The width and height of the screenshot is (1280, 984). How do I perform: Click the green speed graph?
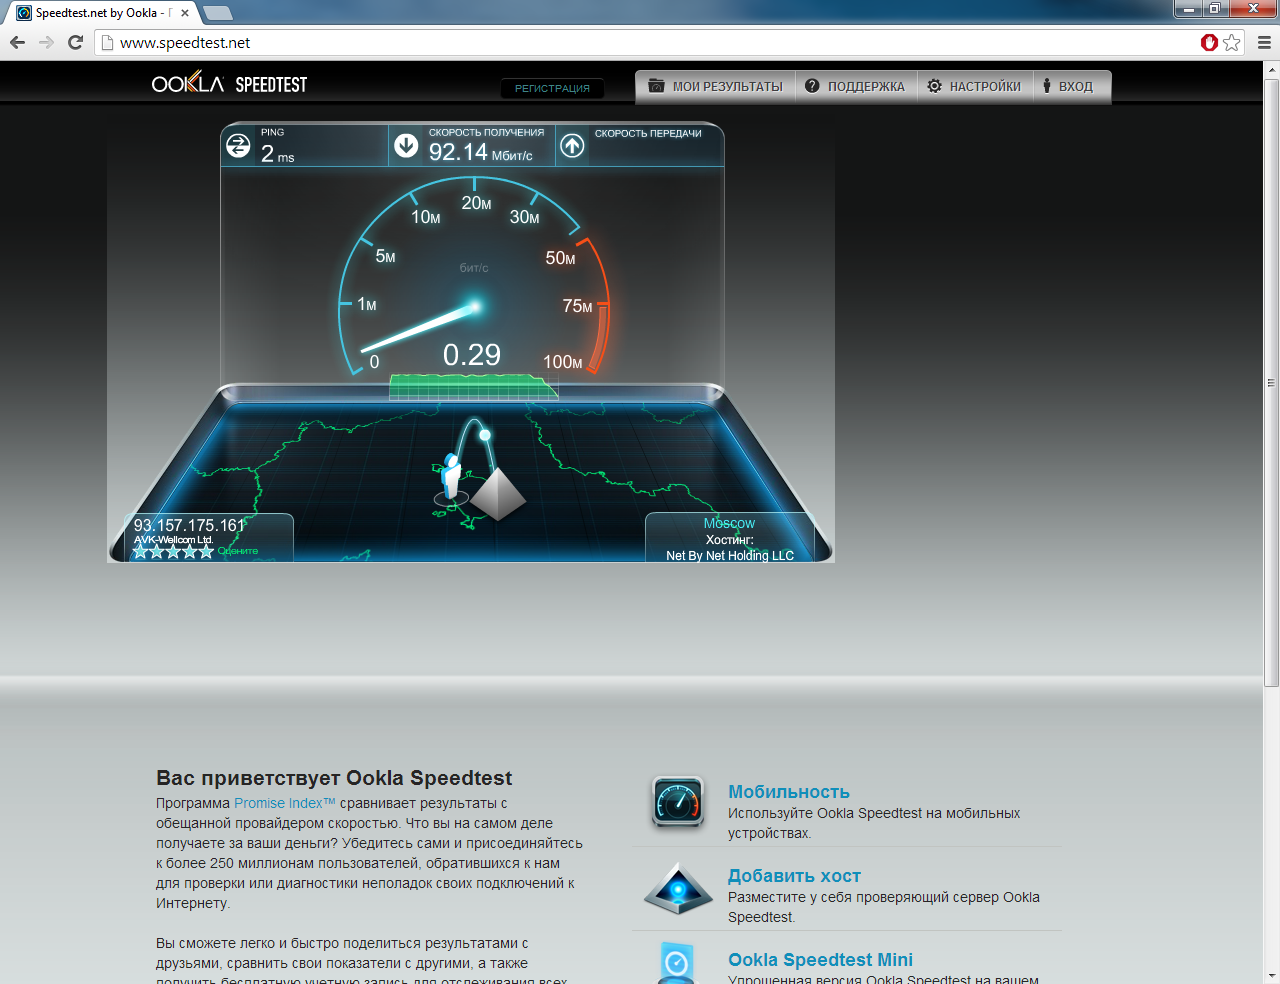(x=474, y=387)
